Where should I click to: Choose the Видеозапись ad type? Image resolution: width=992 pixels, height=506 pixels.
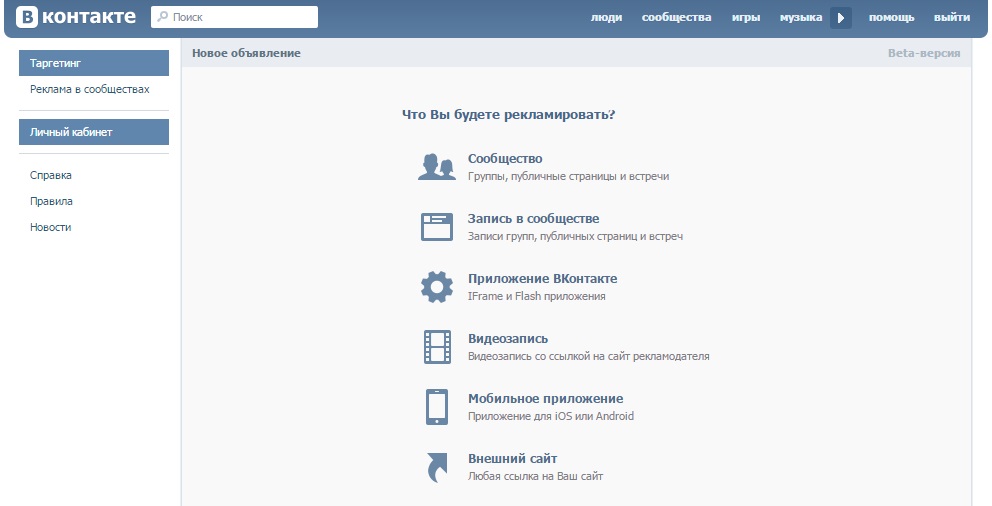point(508,339)
